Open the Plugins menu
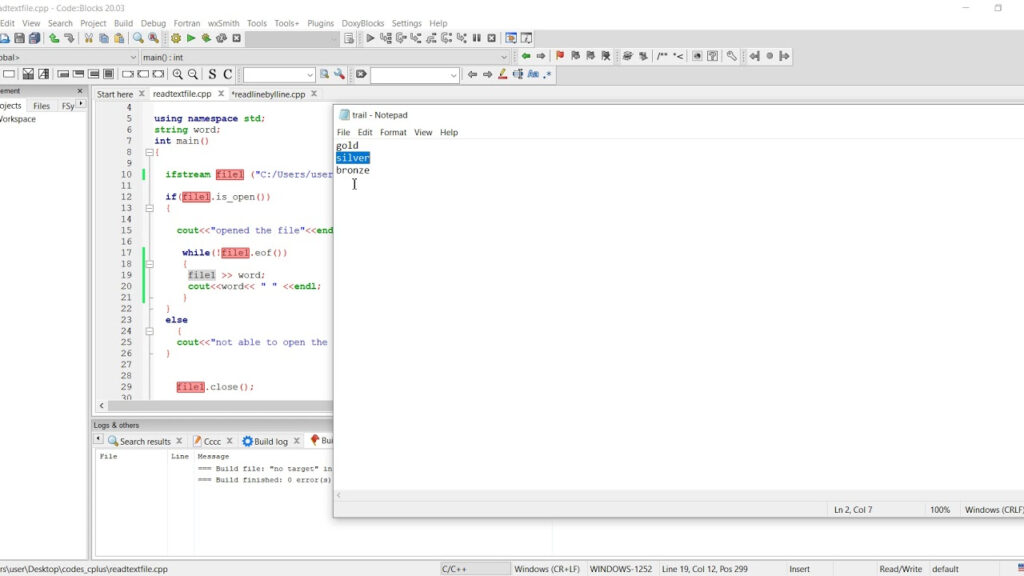Image resolution: width=1024 pixels, height=576 pixels. pyautogui.click(x=321, y=24)
